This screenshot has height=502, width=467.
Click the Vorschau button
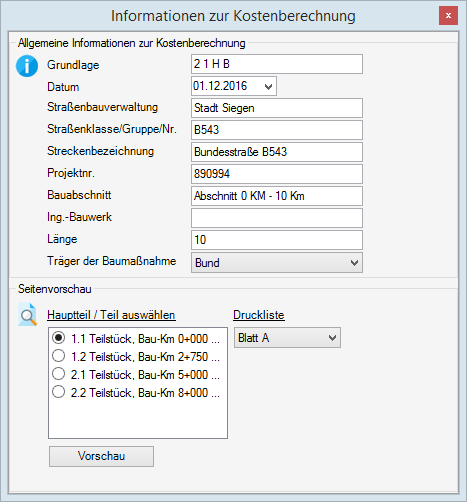coord(101,456)
